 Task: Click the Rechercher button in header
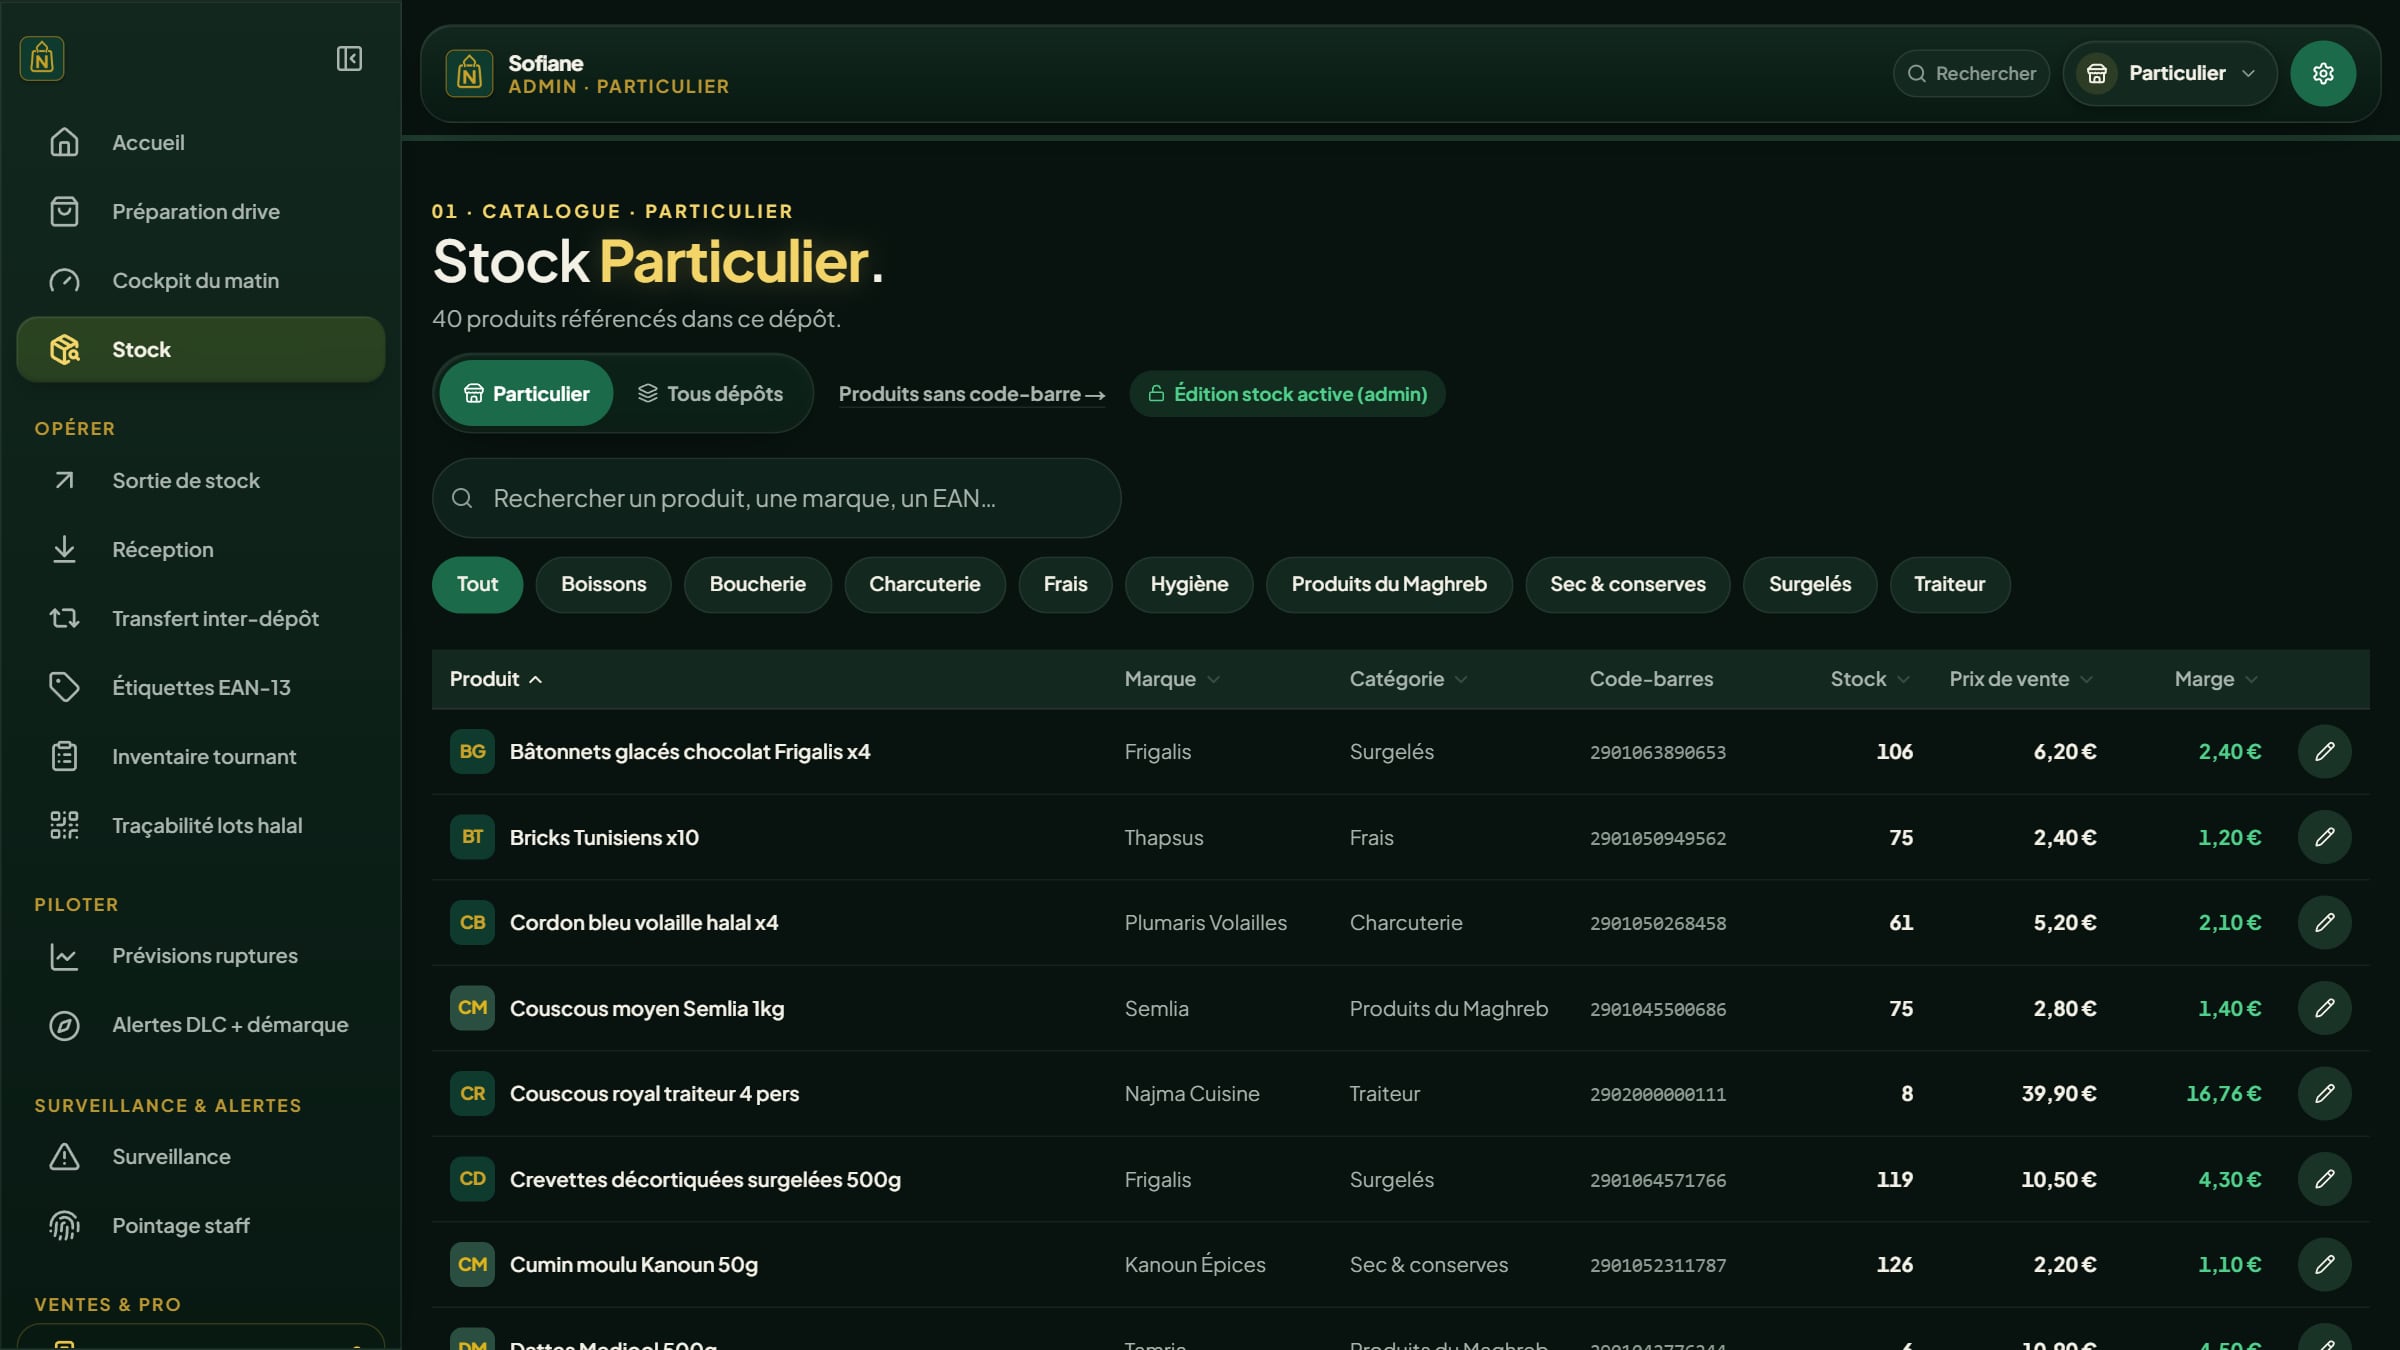(x=1971, y=73)
